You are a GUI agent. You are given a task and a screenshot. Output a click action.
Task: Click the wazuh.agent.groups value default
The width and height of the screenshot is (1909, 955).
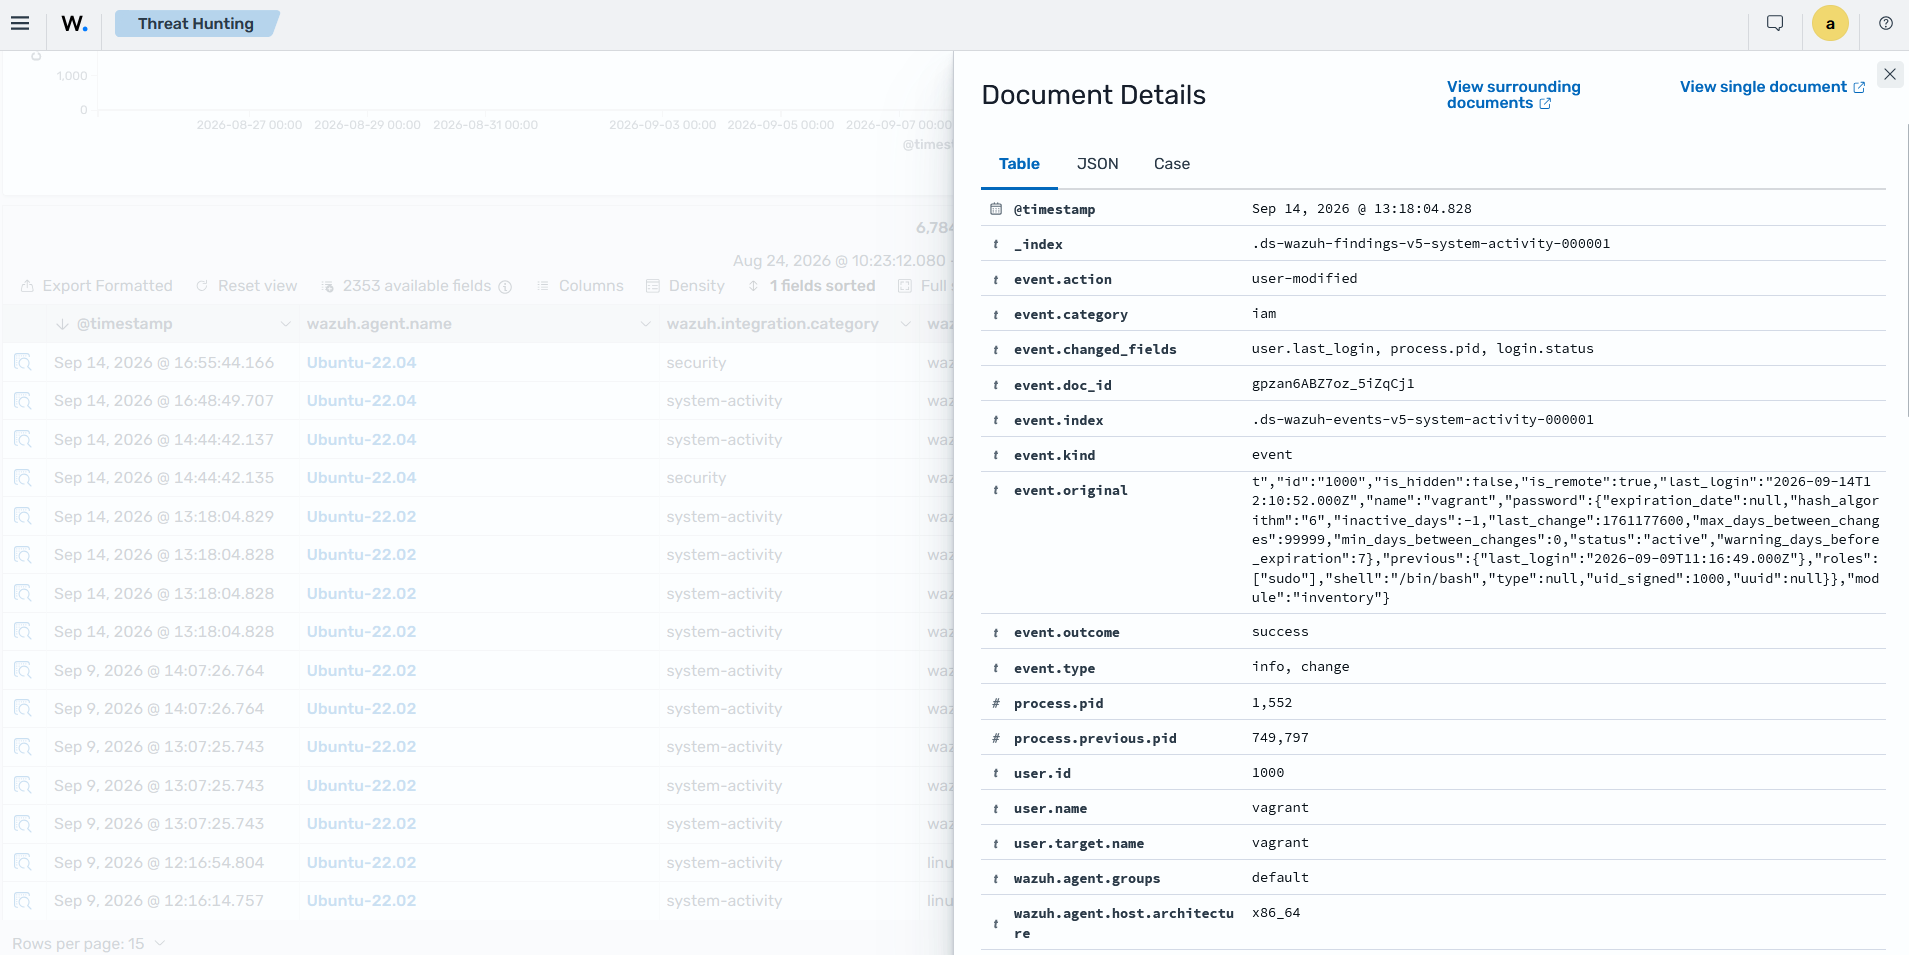(1280, 878)
